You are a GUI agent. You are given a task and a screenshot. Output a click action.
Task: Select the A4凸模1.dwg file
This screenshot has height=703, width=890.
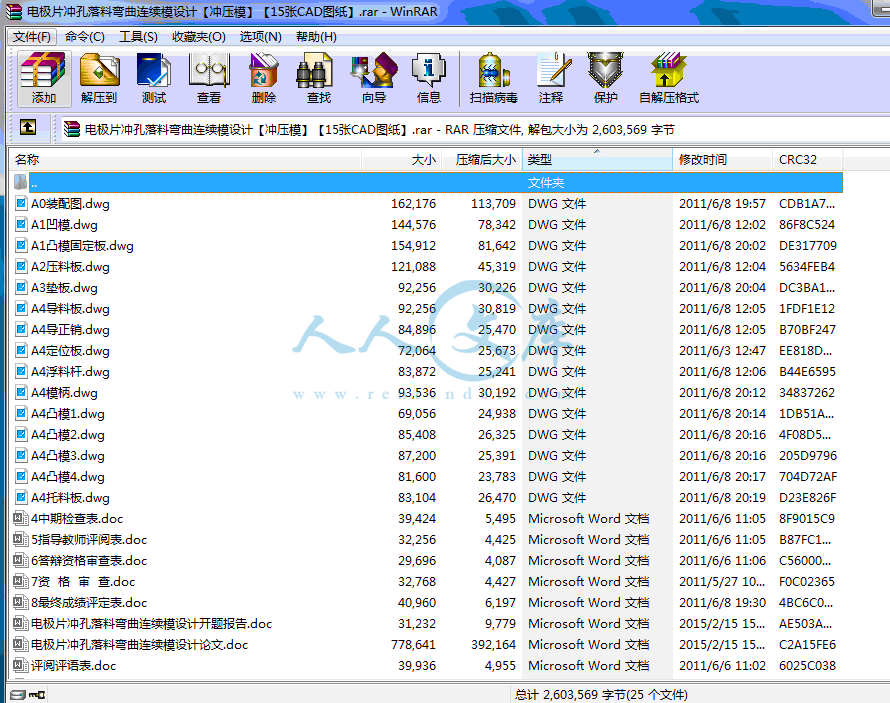[x=68, y=414]
